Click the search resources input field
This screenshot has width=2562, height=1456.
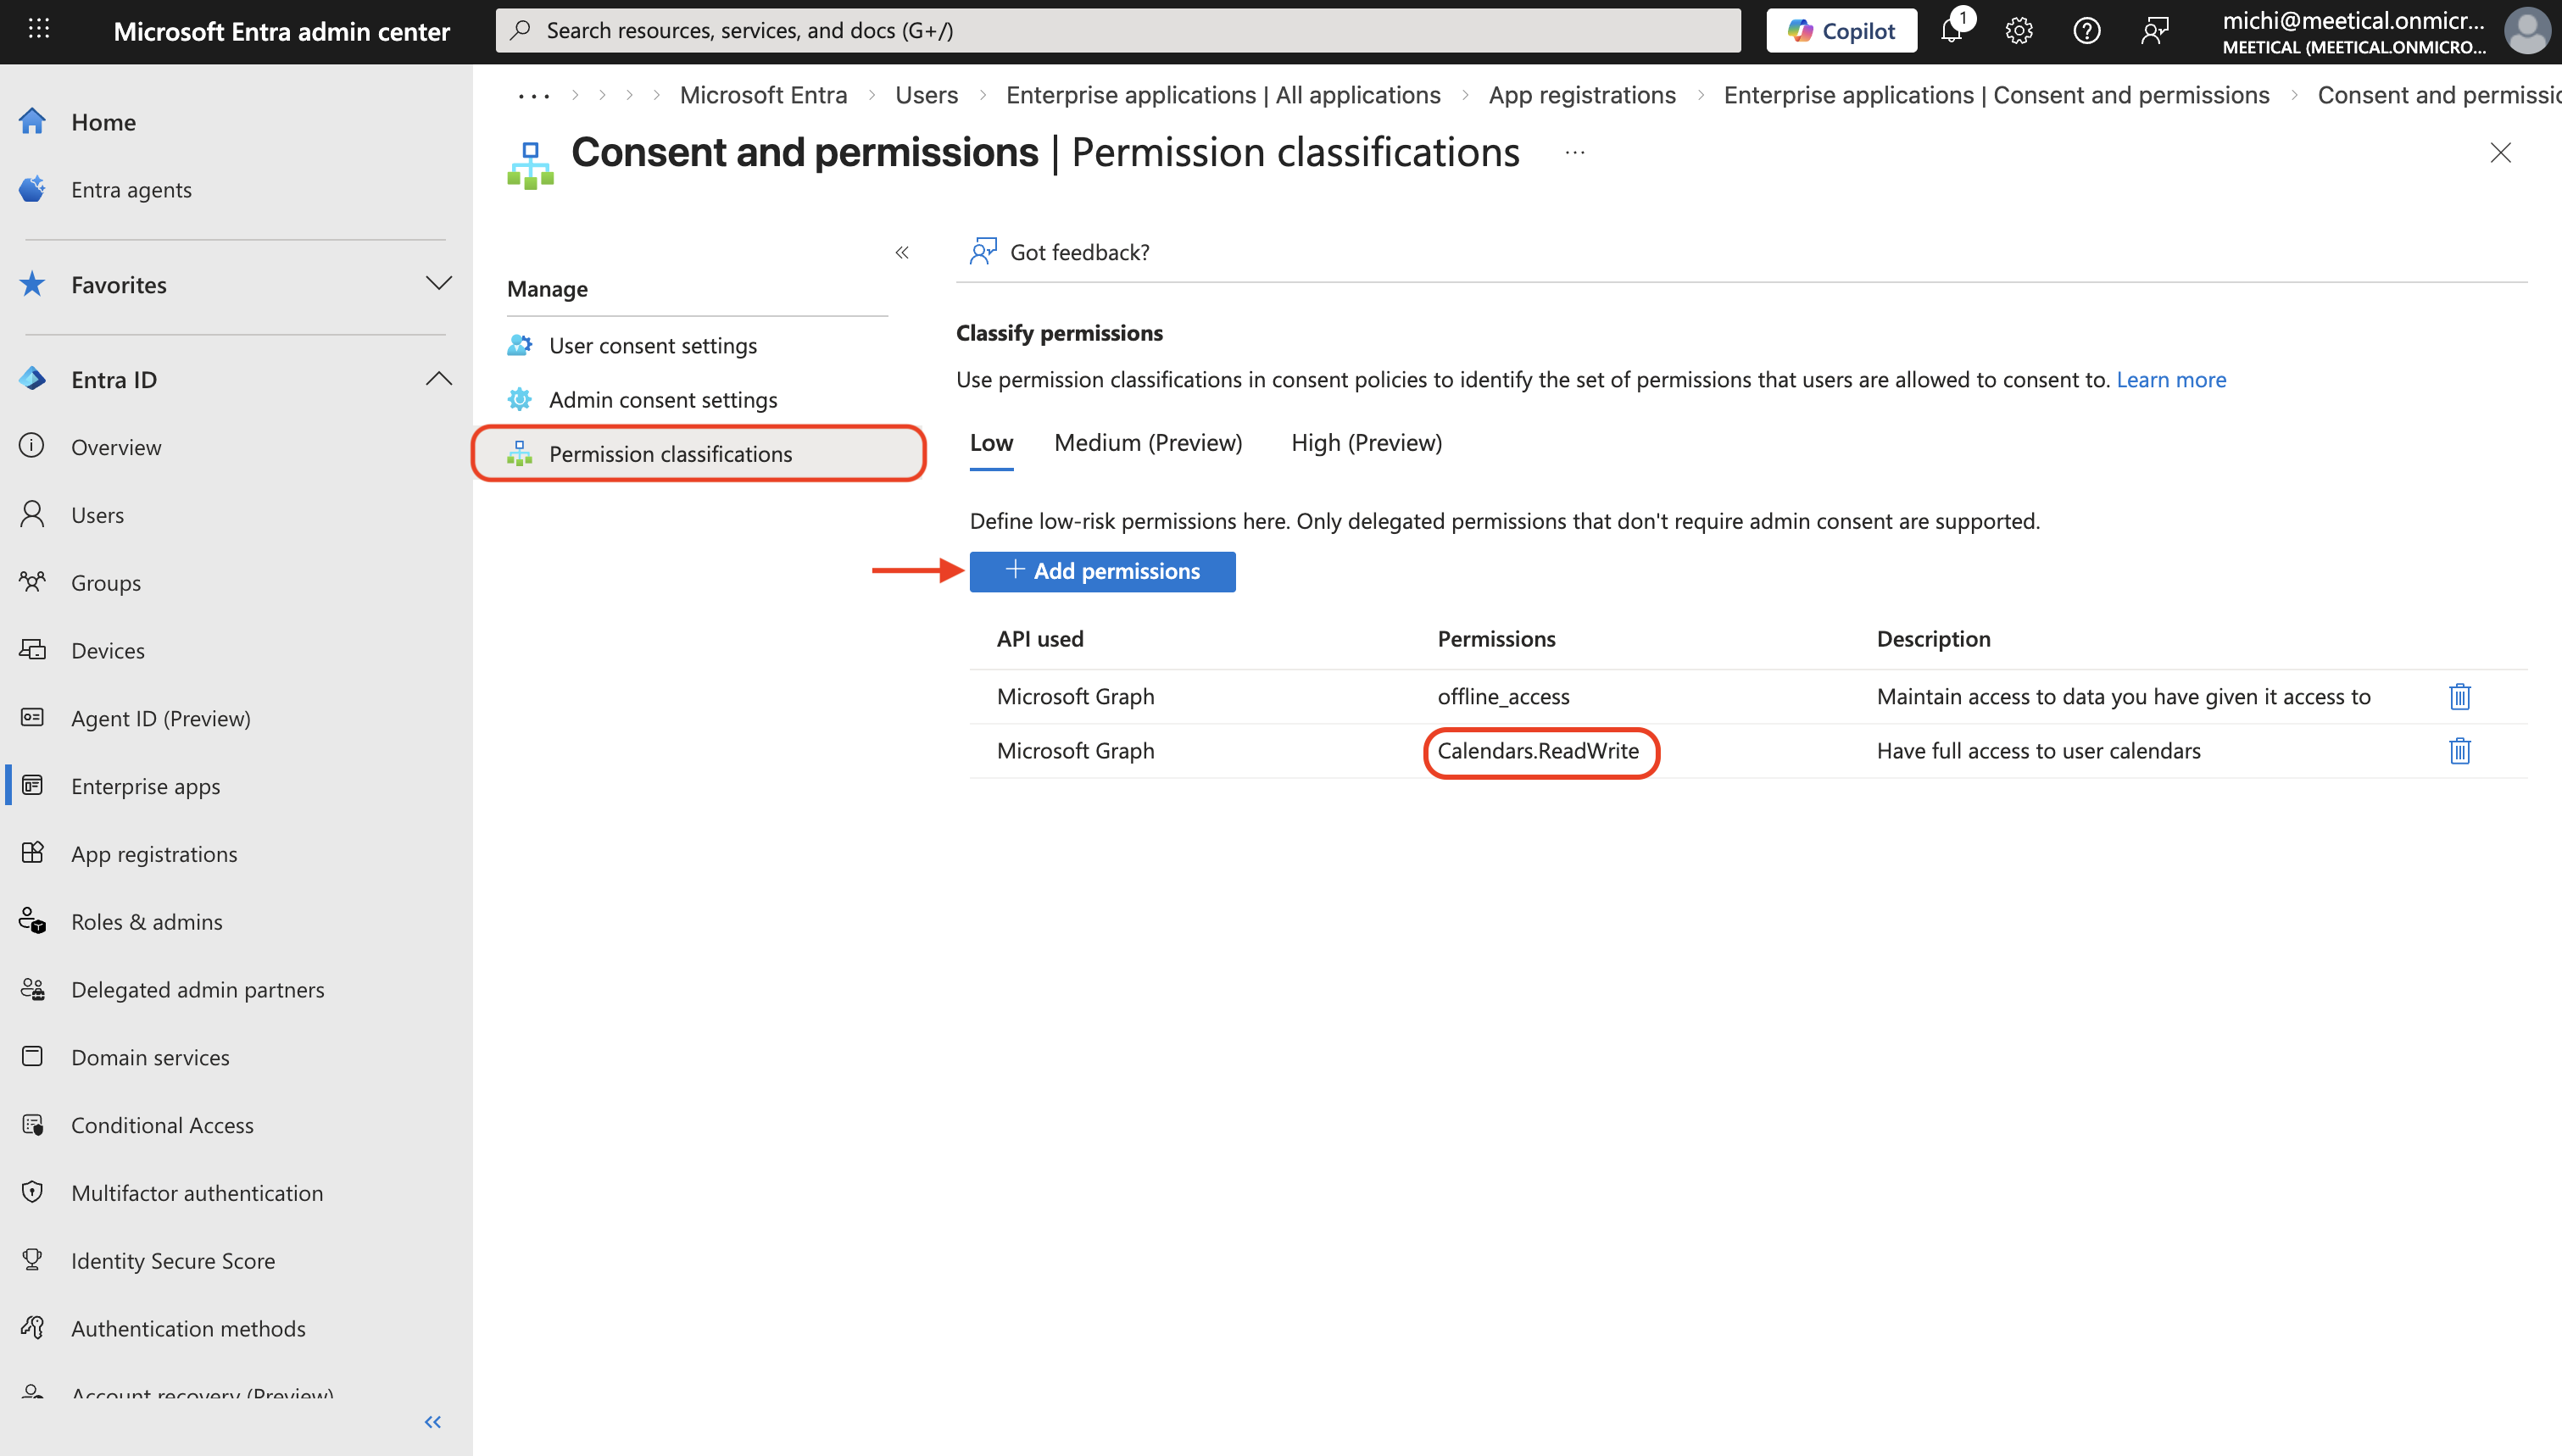coord(1118,30)
